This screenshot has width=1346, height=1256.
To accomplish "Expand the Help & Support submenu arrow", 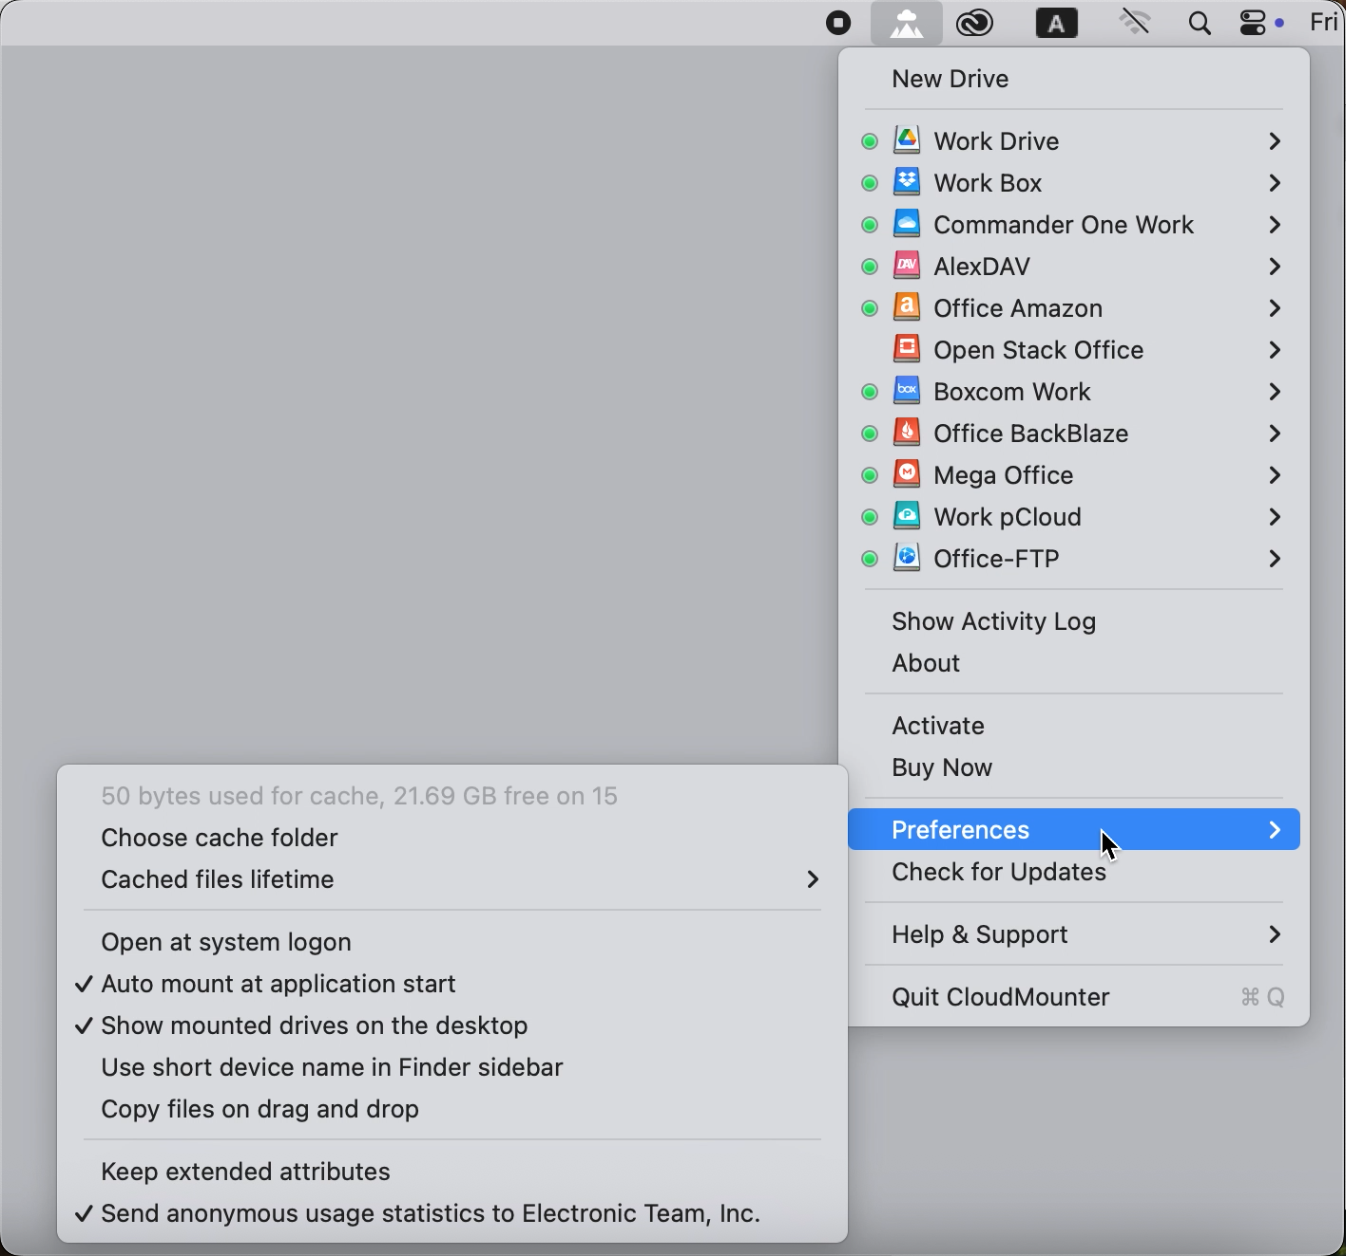I will tap(1275, 934).
